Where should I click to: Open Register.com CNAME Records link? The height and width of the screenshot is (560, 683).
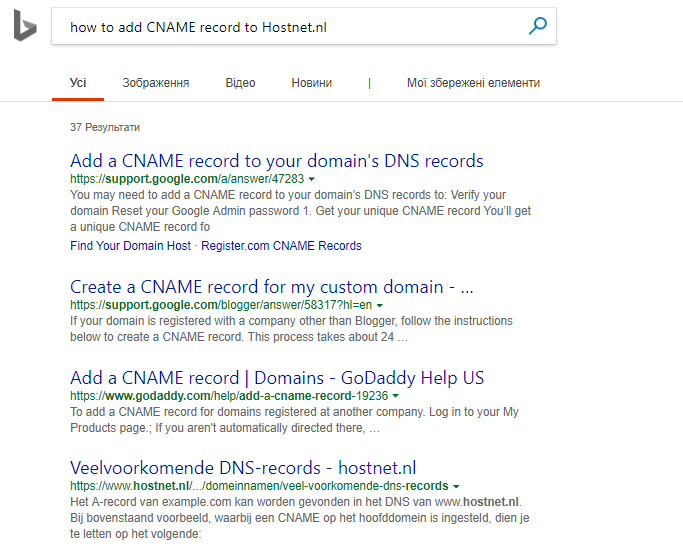click(281, 246)
